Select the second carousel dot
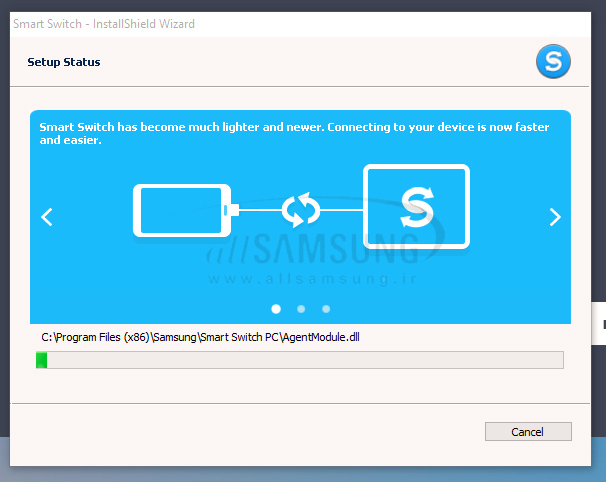 [301, 309]
